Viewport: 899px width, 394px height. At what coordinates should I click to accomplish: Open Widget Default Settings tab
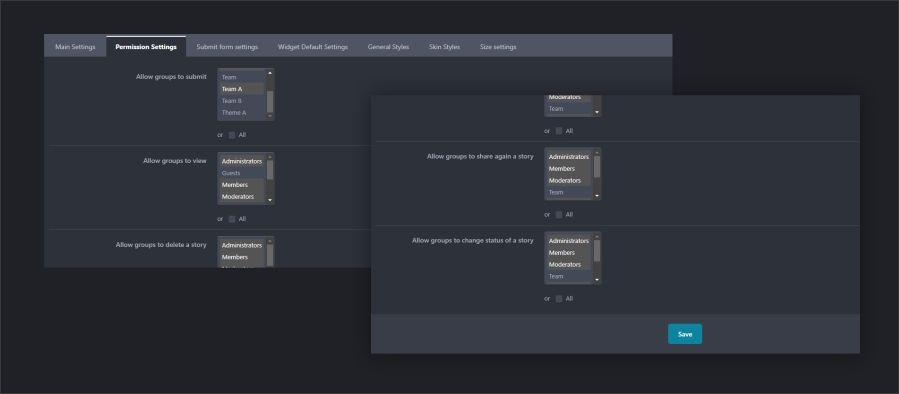point(313,47)
